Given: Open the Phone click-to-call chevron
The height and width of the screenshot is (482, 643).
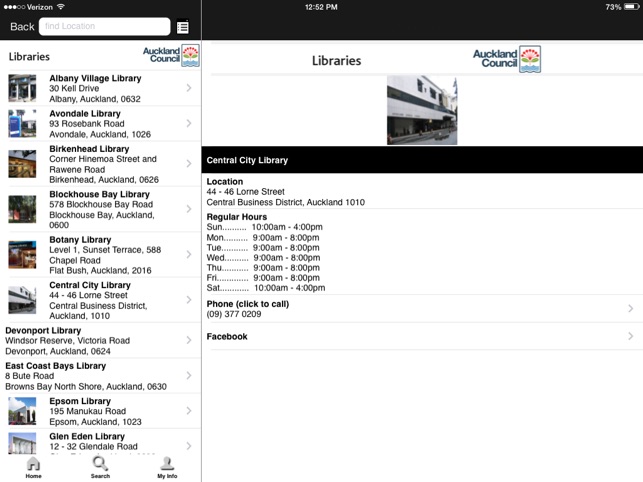Looking at the screenshot, I should click(x=631, y=308).
